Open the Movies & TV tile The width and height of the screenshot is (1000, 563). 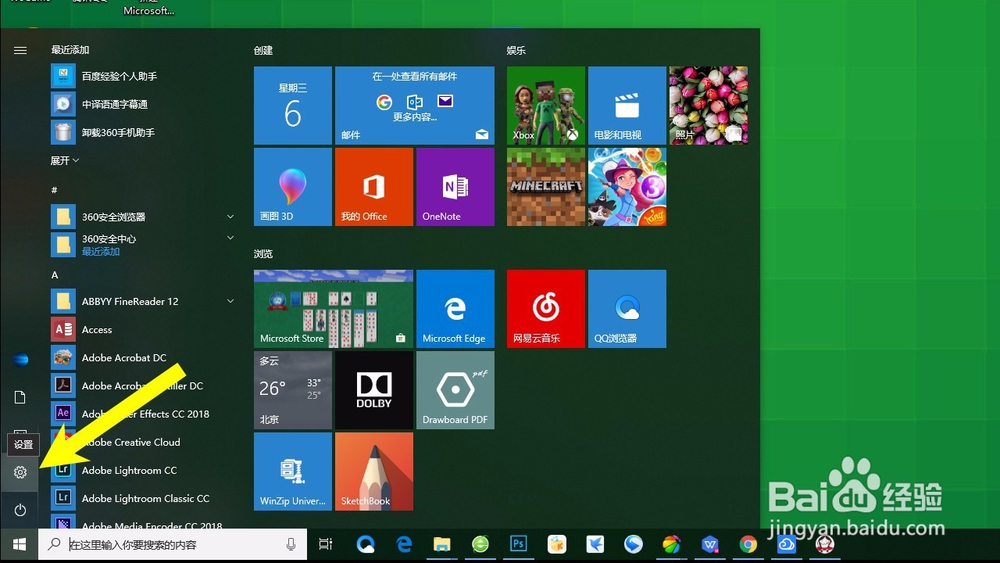[x=627, y=105]
